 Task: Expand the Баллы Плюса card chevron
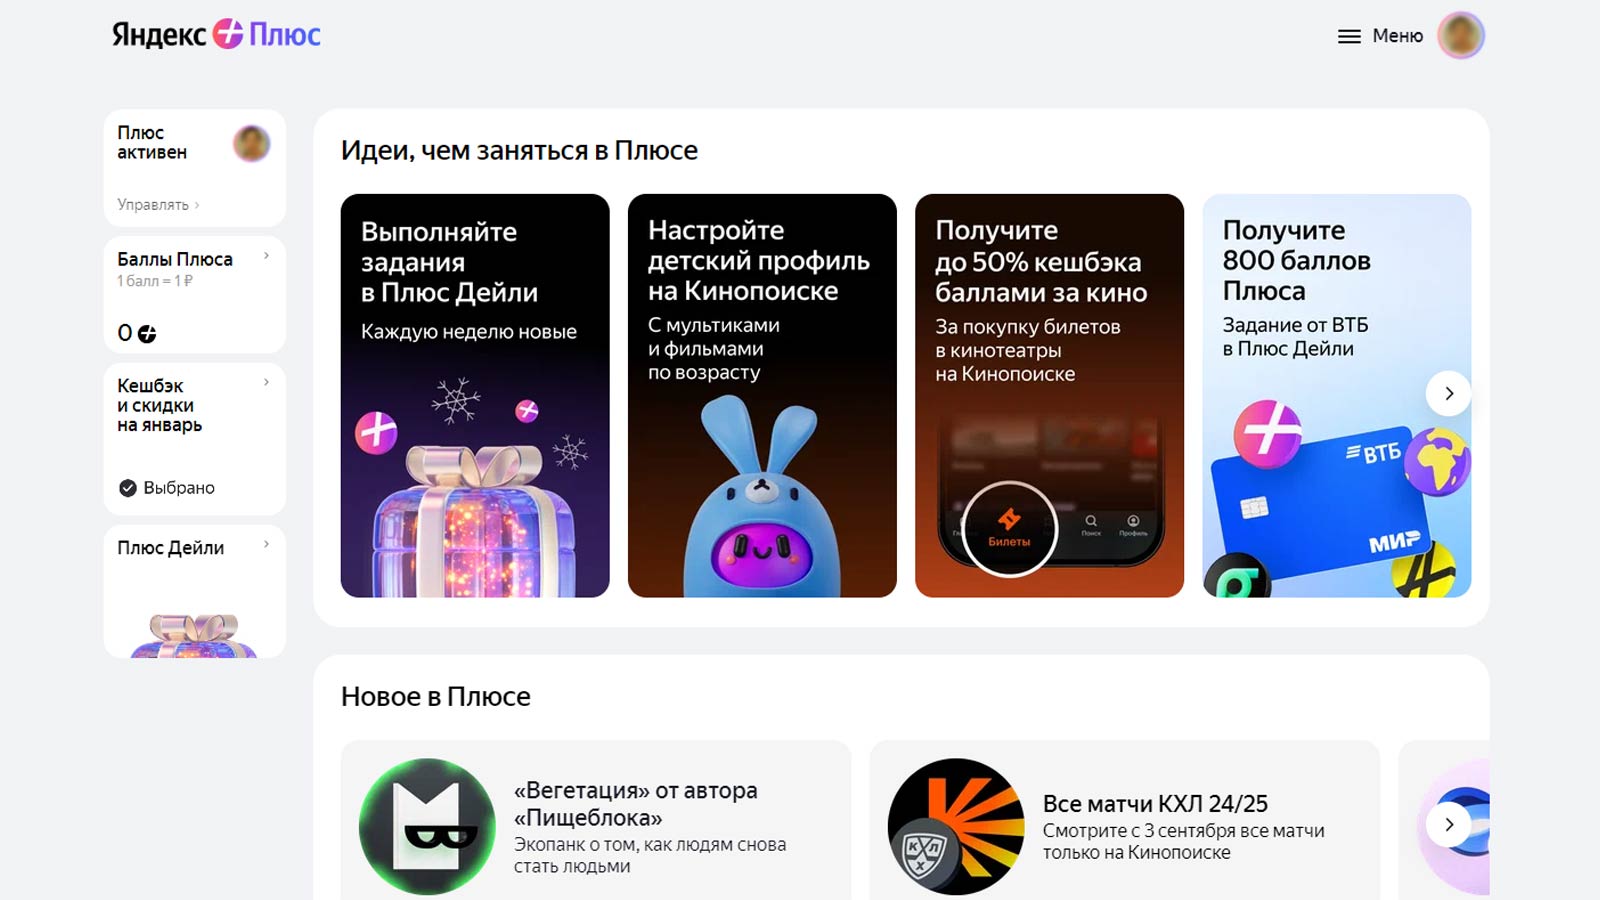[x=266, y=256]
